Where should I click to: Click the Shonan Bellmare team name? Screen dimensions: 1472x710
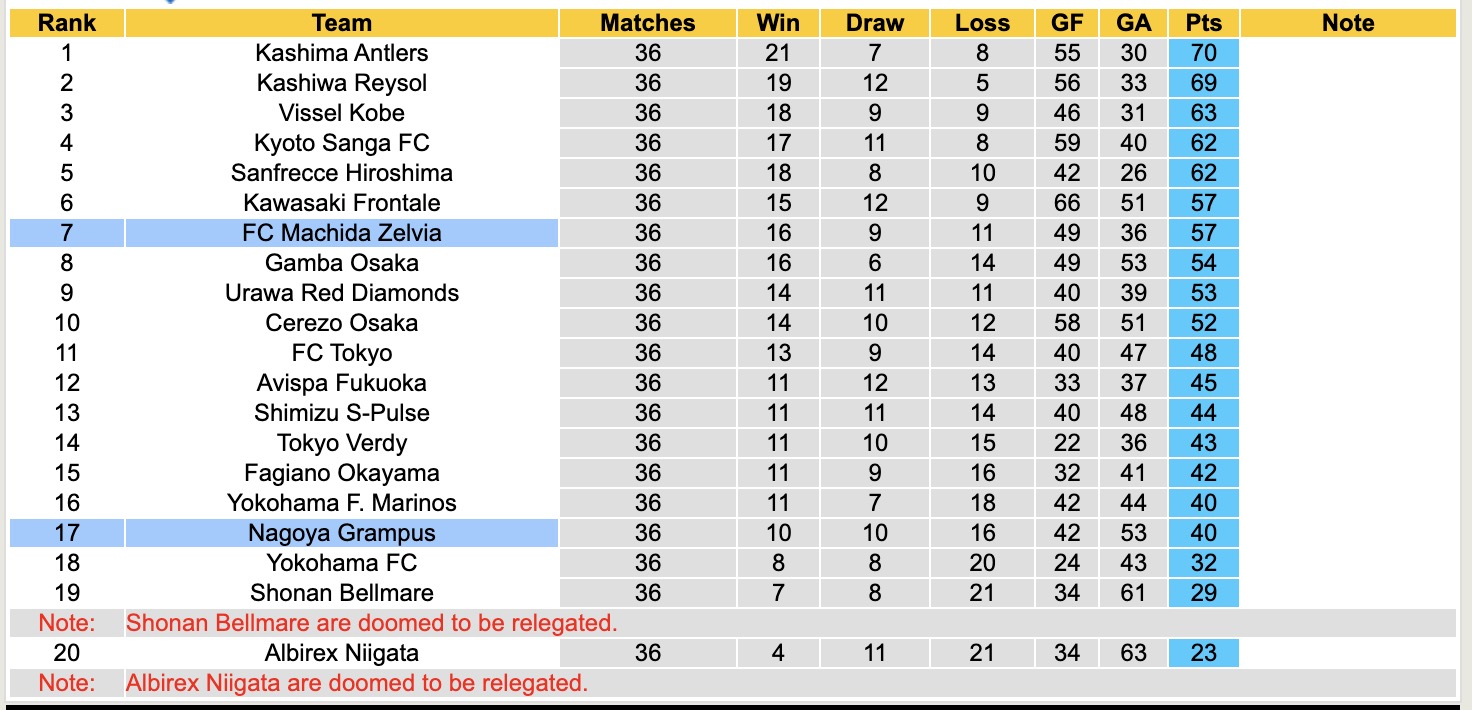pos(341,593)
